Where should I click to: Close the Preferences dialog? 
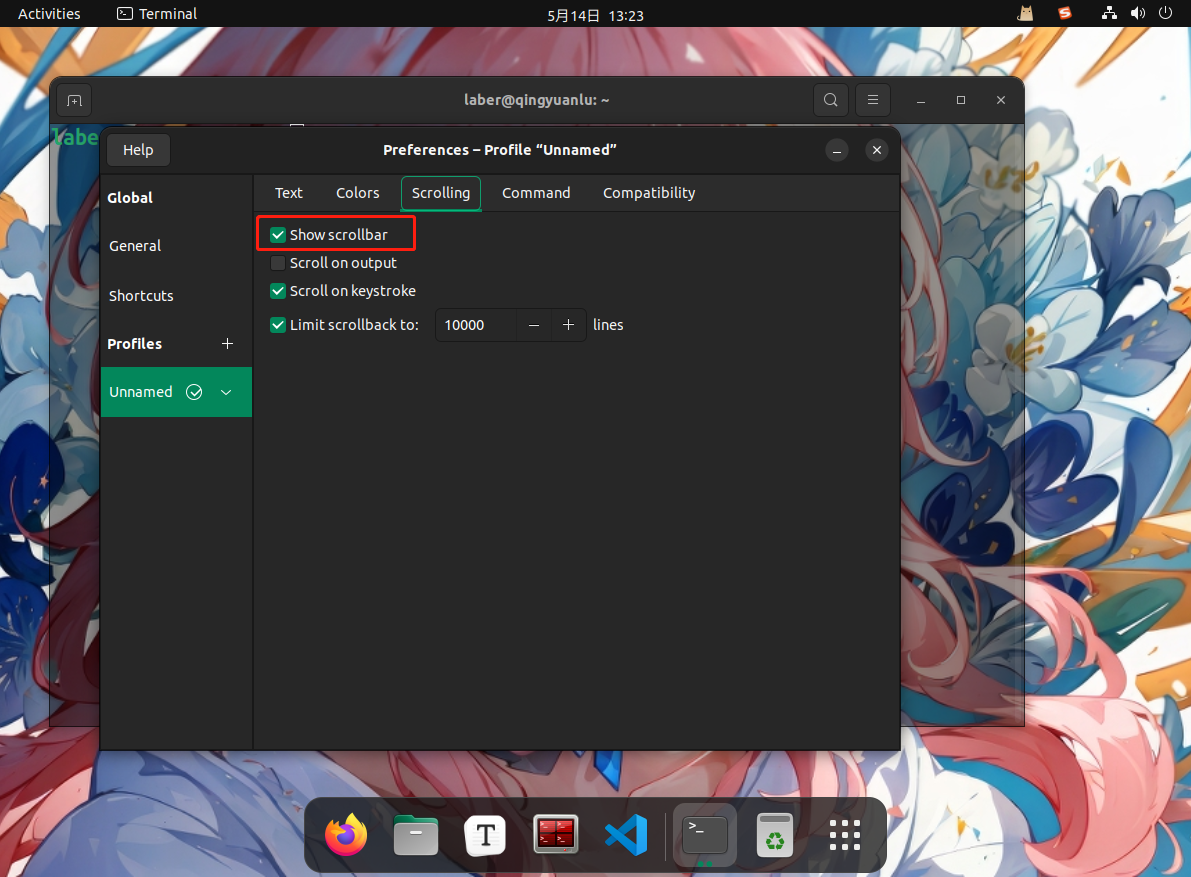tap(877, 150)
